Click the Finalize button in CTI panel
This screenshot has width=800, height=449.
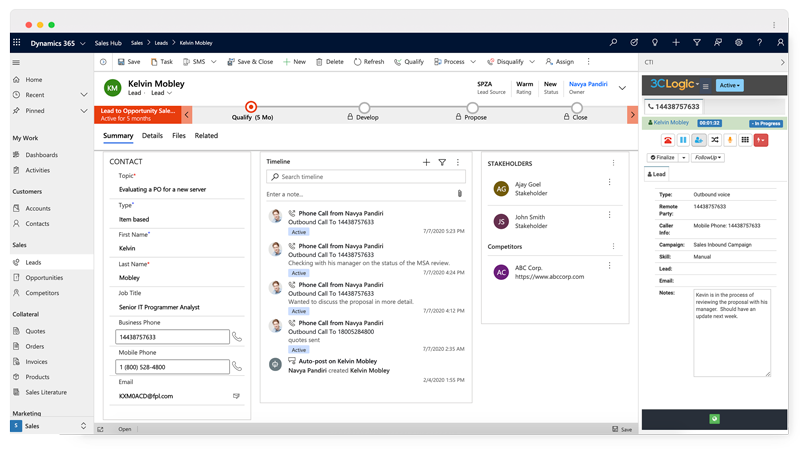(x=662, y=158)
